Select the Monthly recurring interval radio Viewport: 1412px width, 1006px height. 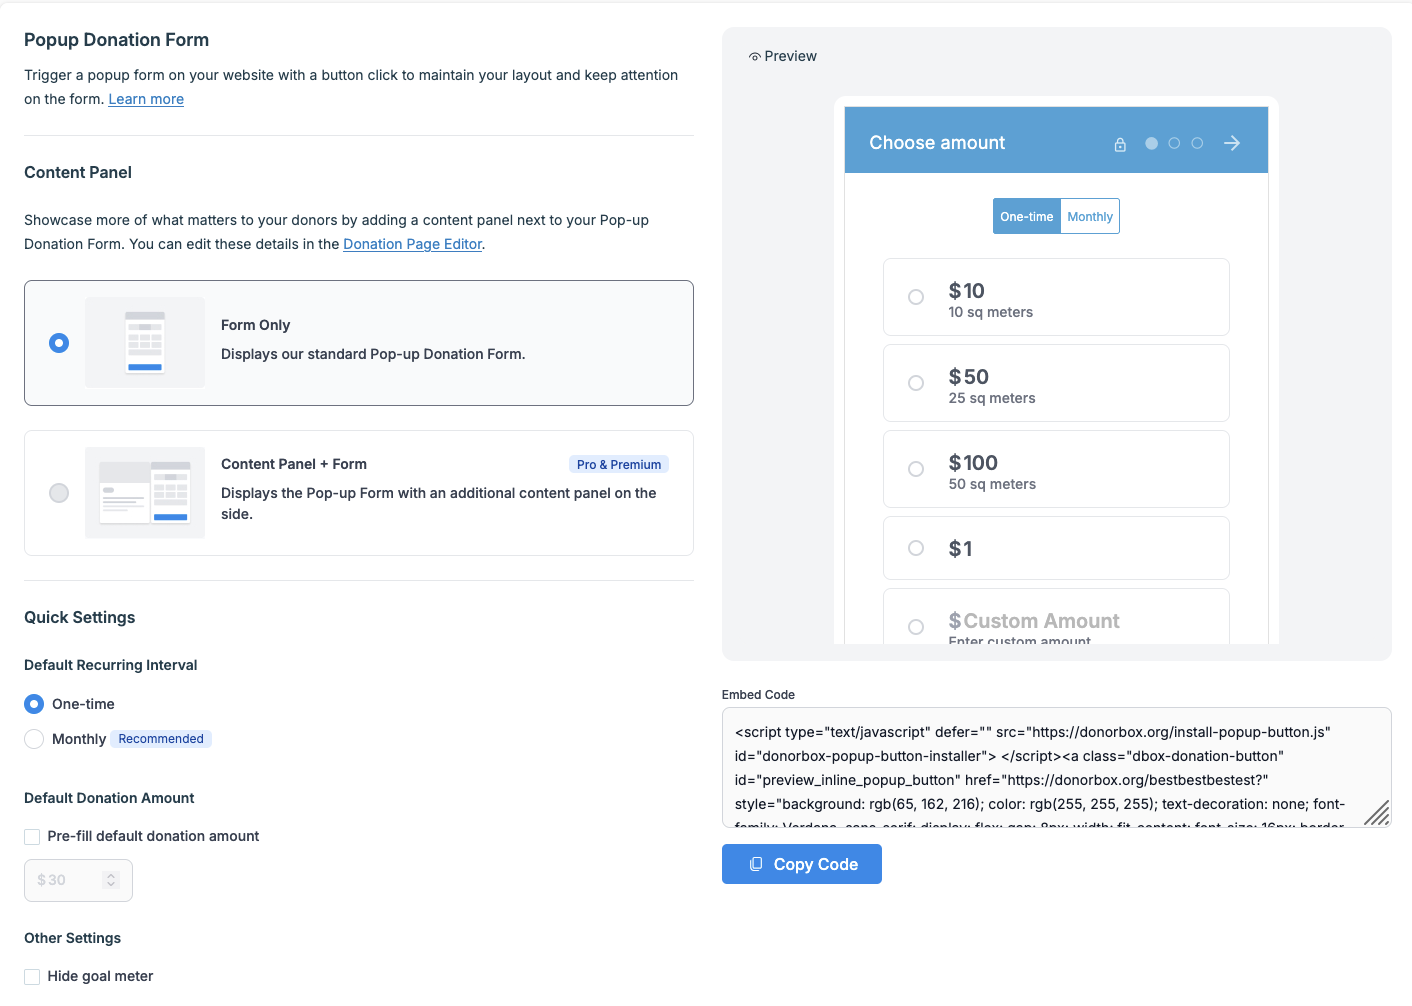click(34, 739)
